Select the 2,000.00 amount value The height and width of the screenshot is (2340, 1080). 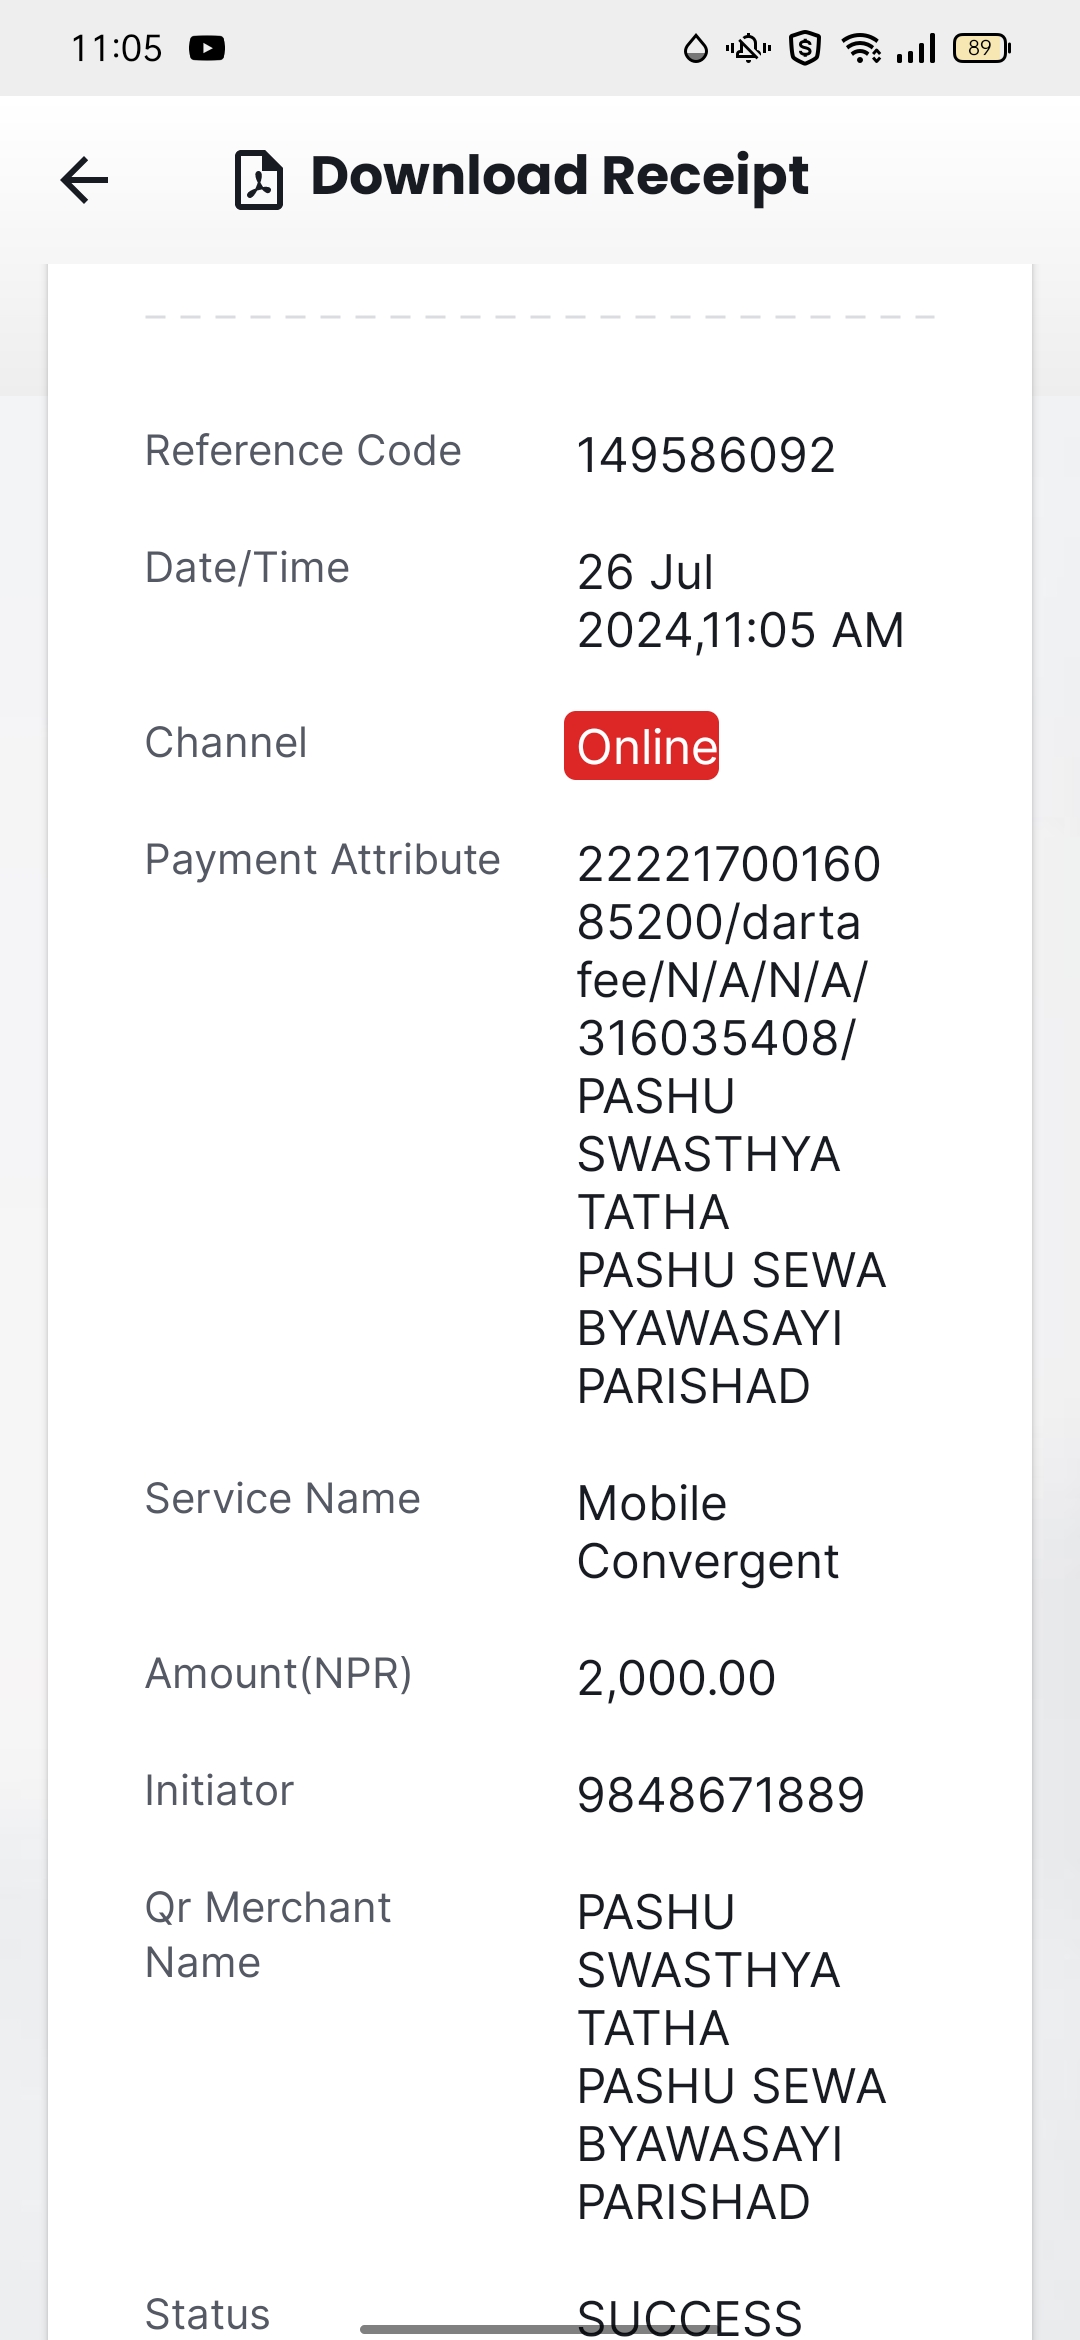point(676,1678)
